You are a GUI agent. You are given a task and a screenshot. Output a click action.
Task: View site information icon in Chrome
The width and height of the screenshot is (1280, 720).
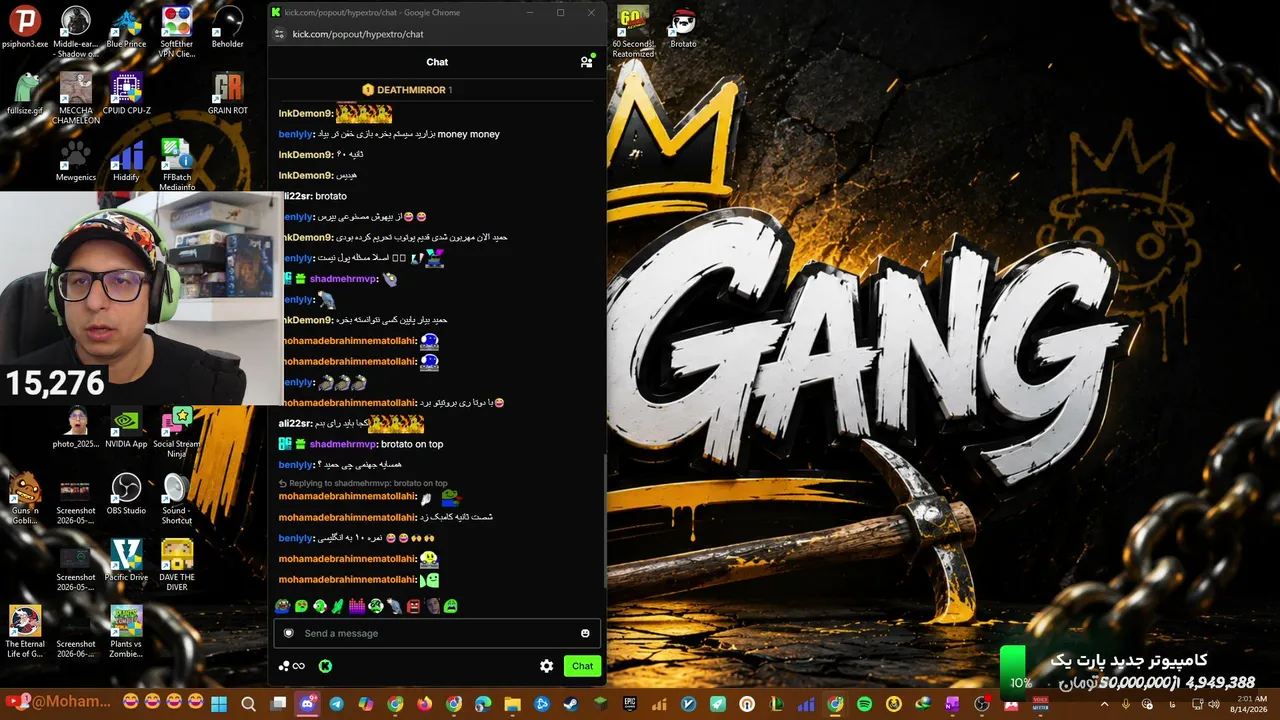point(279,34)
